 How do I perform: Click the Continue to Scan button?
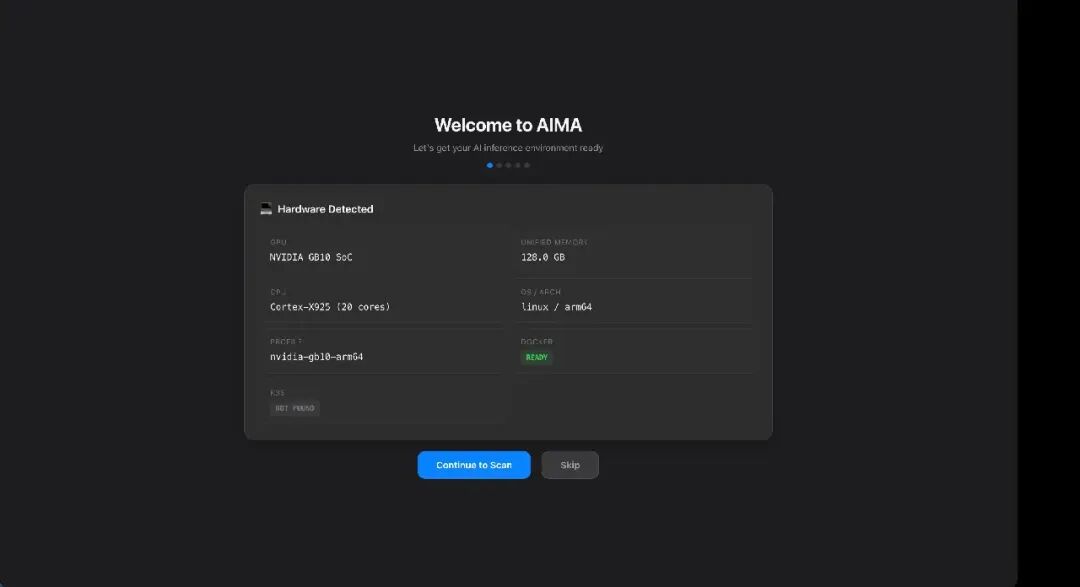474,465
